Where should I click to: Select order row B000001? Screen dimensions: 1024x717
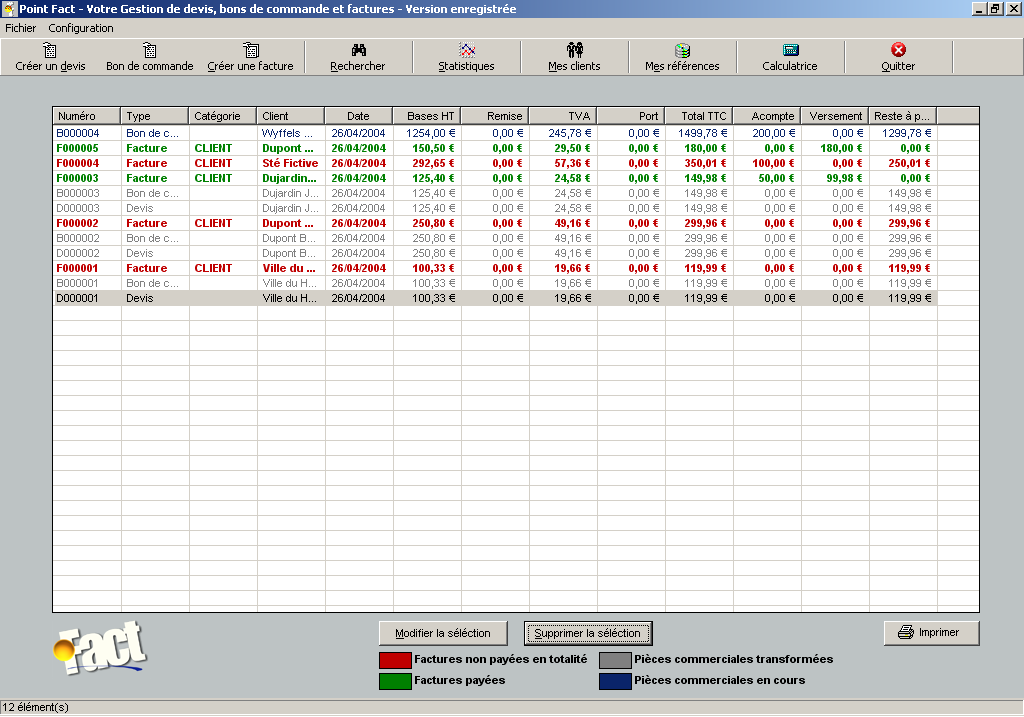click(495, 283)
